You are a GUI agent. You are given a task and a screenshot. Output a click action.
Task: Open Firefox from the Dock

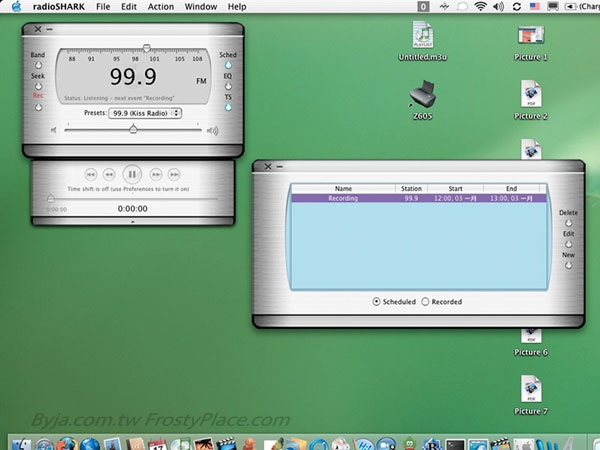67,444
